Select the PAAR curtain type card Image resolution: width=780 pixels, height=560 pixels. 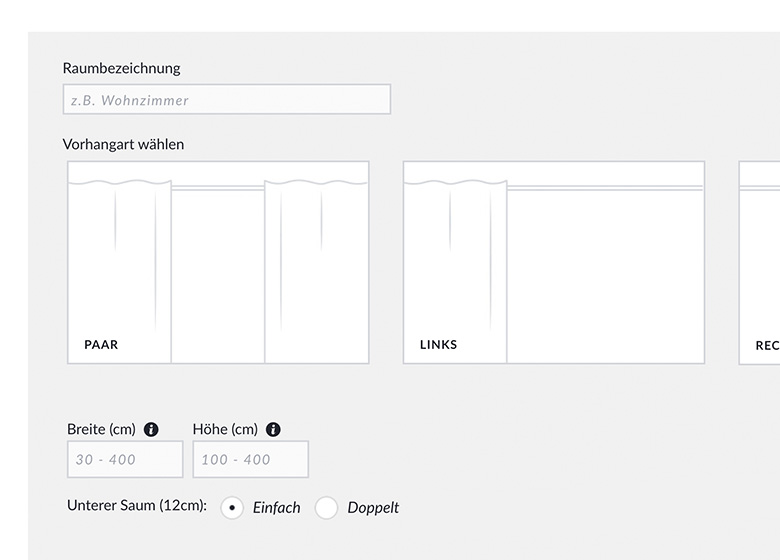(218, 263)
